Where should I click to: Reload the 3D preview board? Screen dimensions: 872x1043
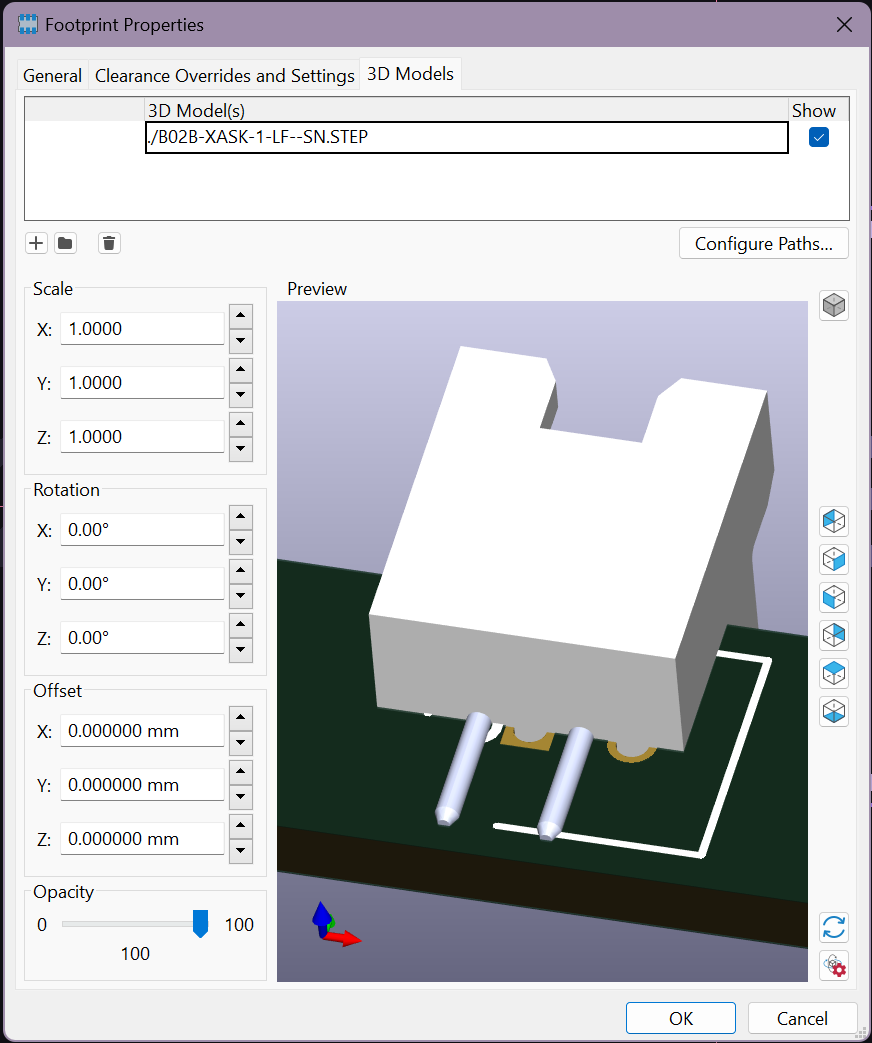[833, 927]
